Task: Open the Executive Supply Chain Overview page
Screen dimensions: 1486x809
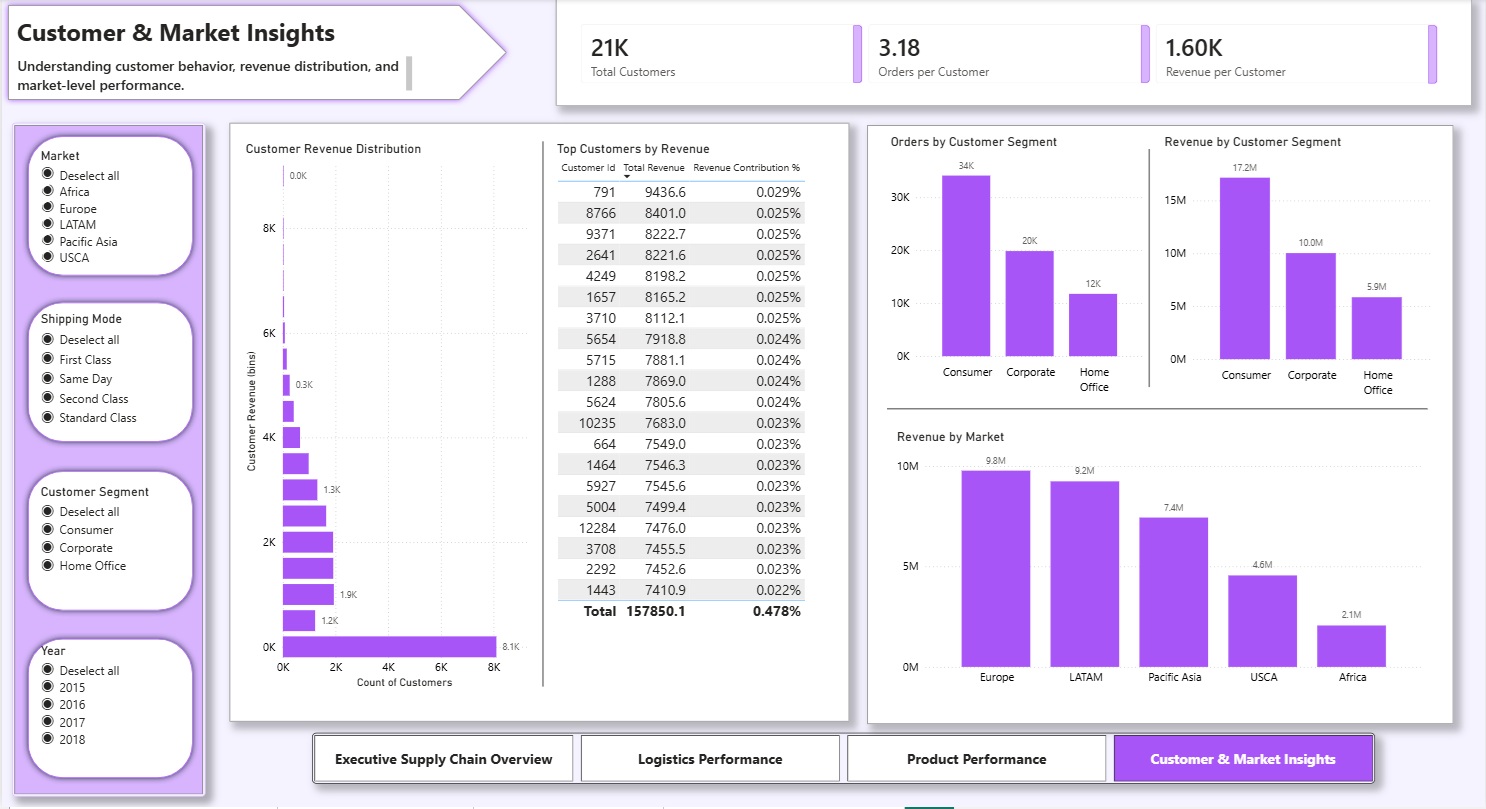Action: [443, 758]
